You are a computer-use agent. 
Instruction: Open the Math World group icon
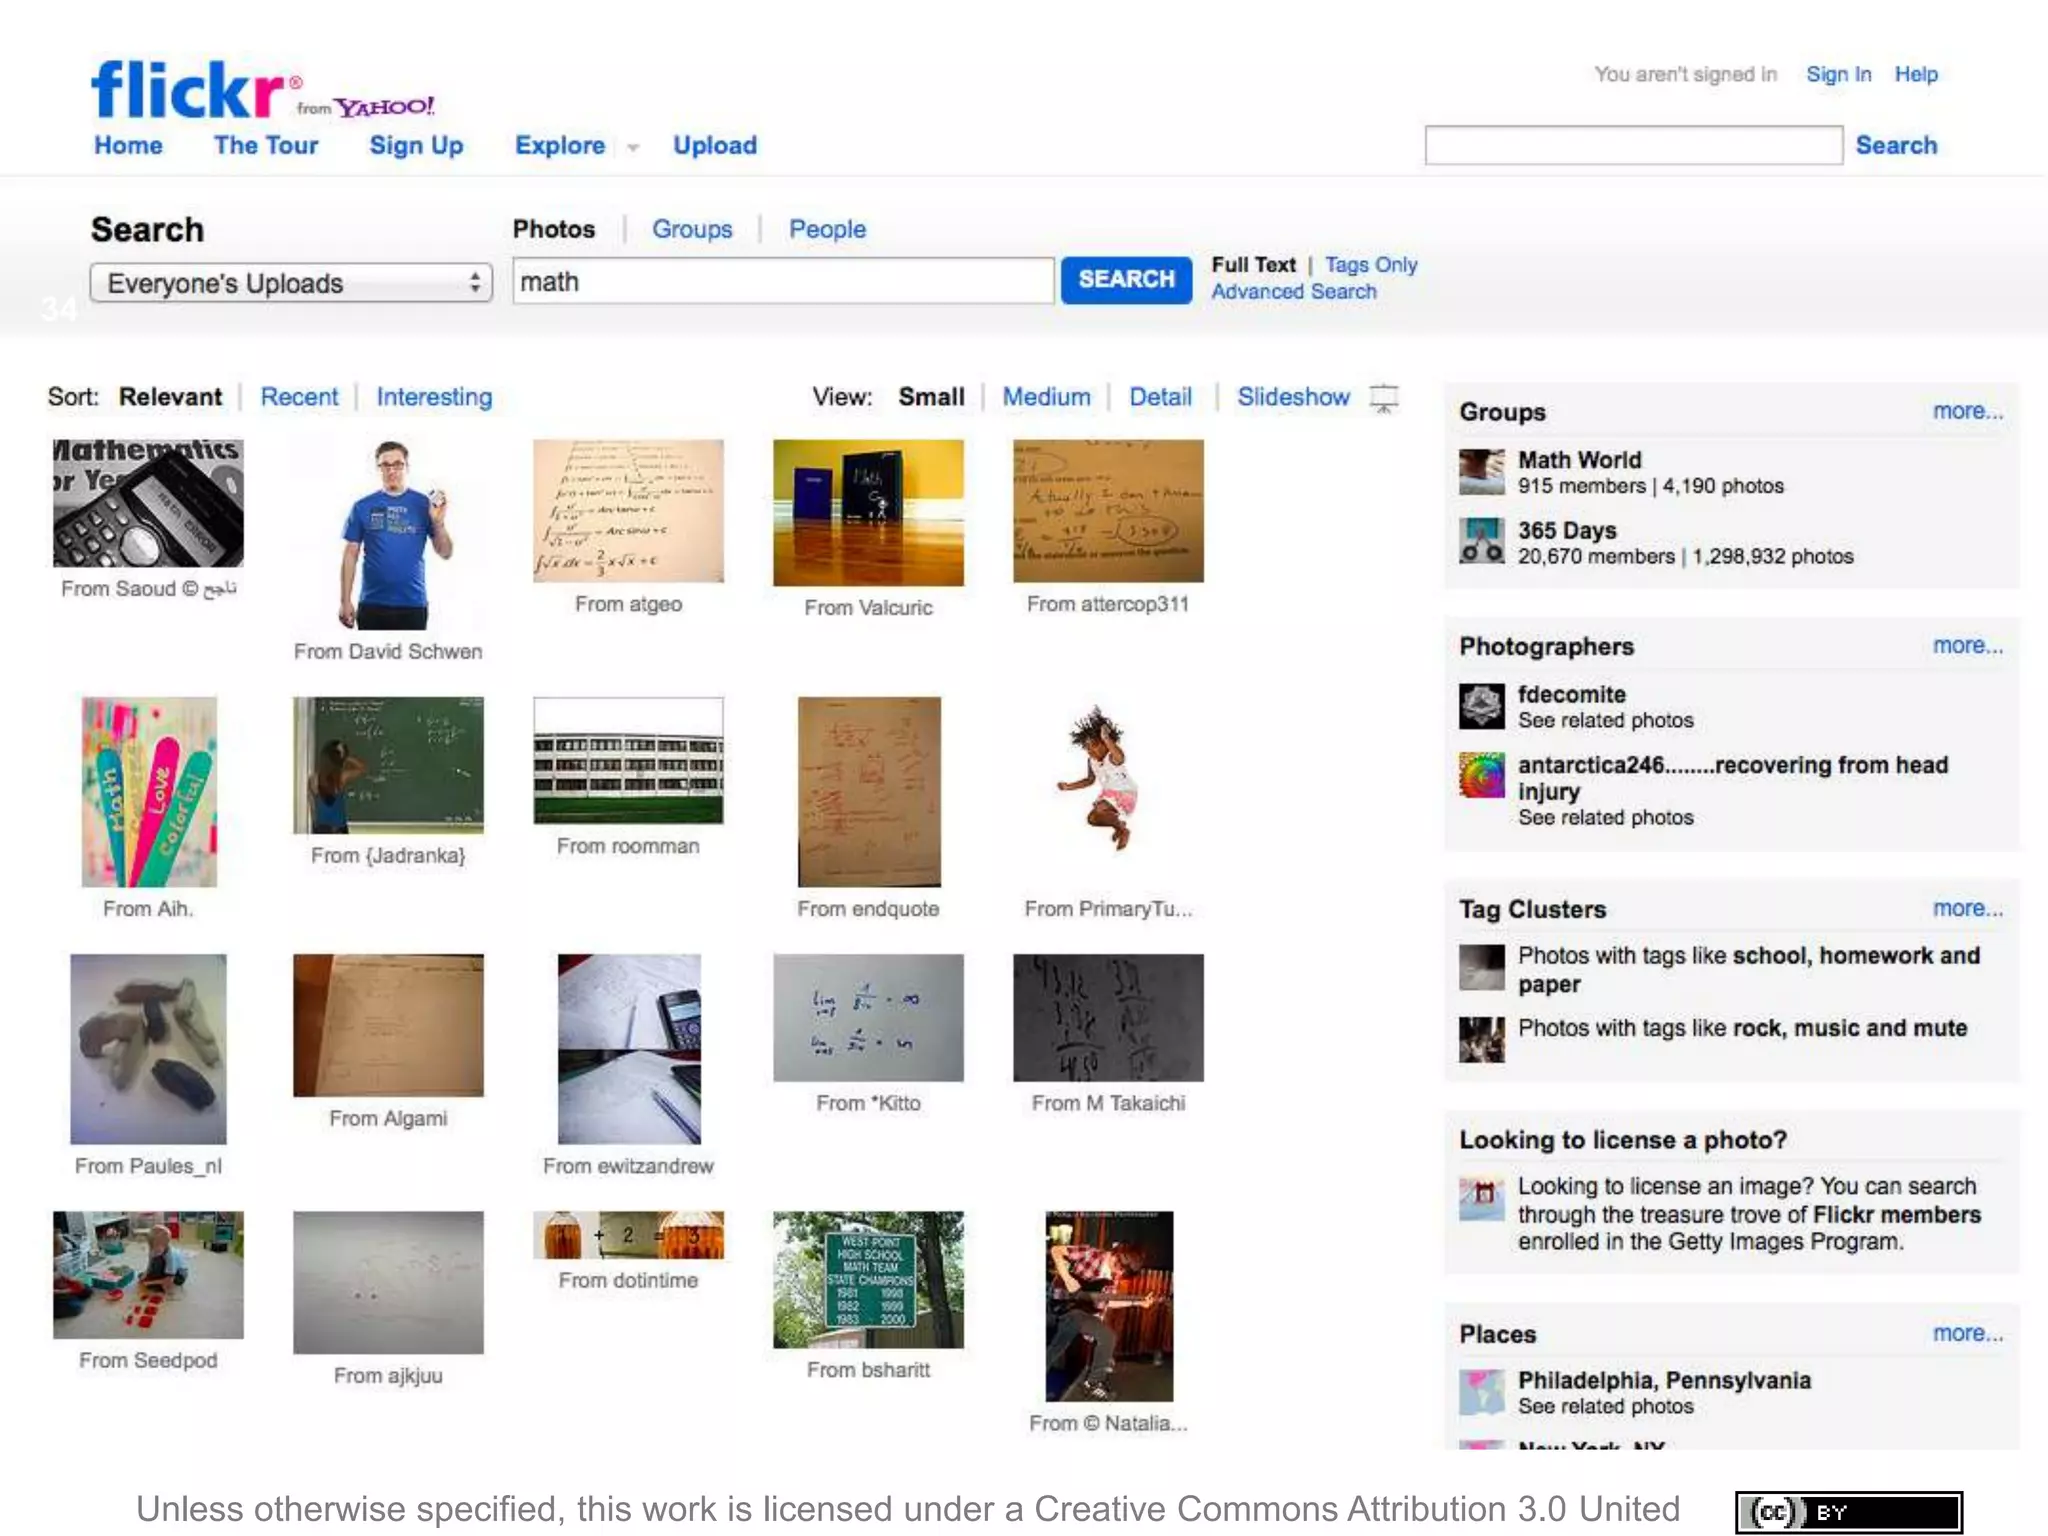[1481, 472]
